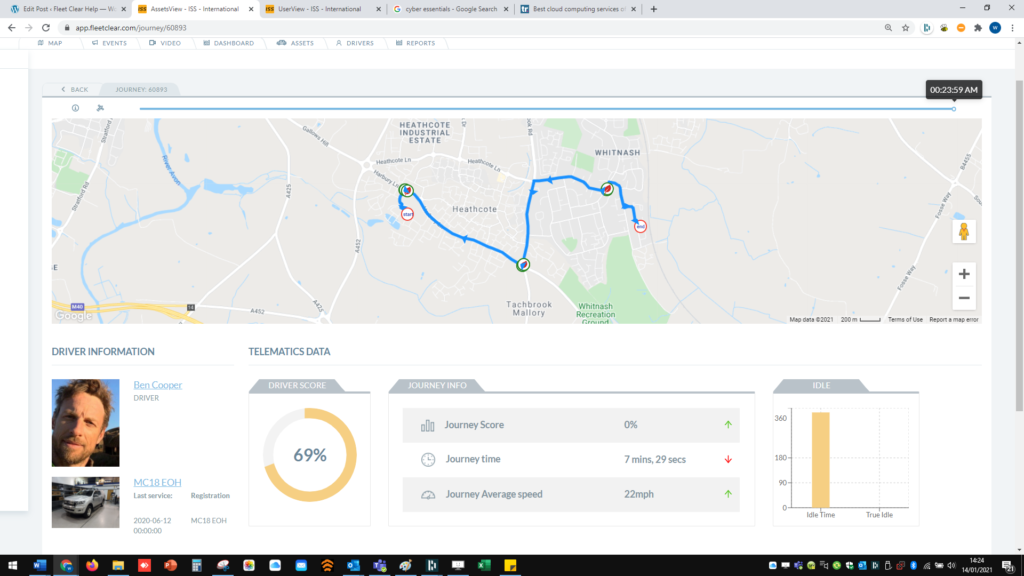Open Firefox from the taskbar
The height and width of the screenshot is (576, 1024).
pyautogui.click(x=92, y=566)
